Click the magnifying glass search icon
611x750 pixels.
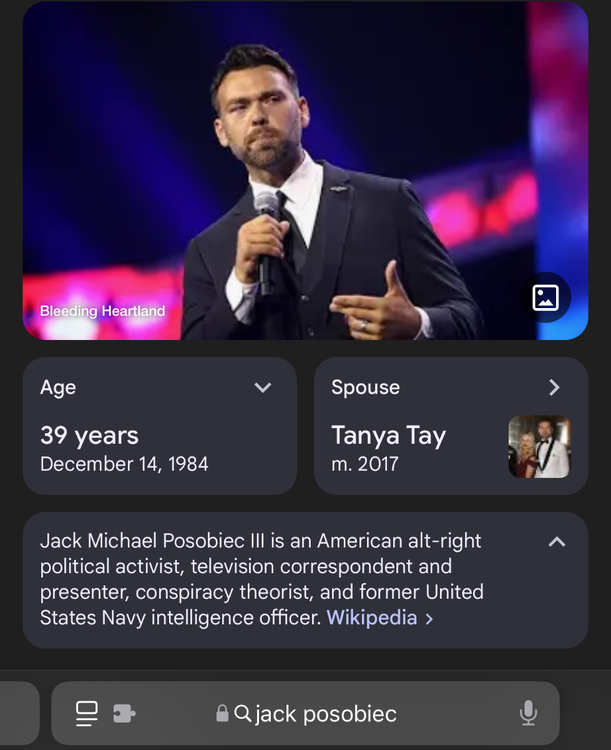[x=243, y=713]
